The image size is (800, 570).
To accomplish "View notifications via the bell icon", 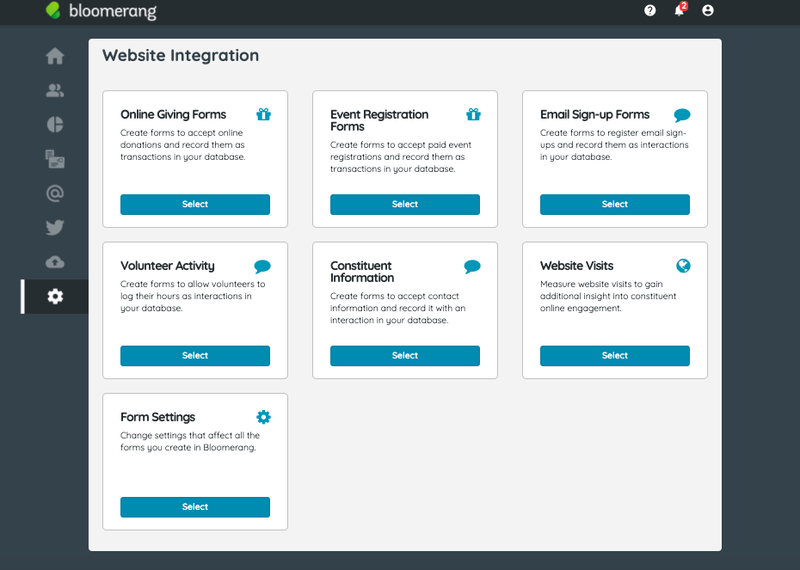I will (680, 10).
